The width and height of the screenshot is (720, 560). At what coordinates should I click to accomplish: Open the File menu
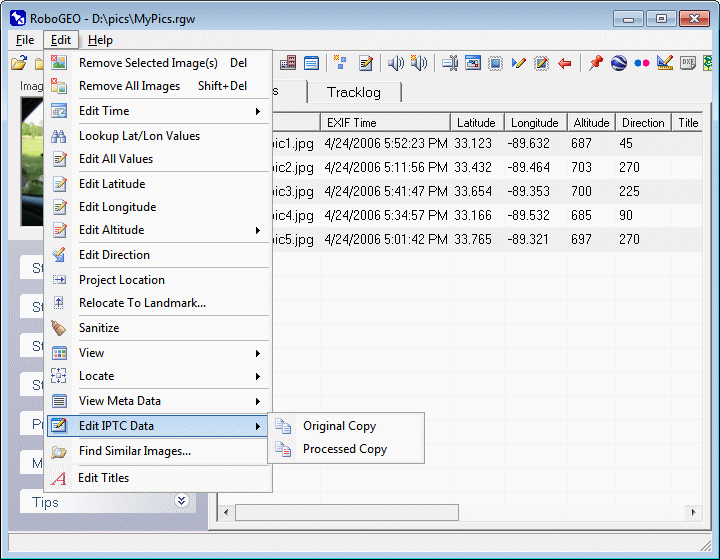point(25,40)
